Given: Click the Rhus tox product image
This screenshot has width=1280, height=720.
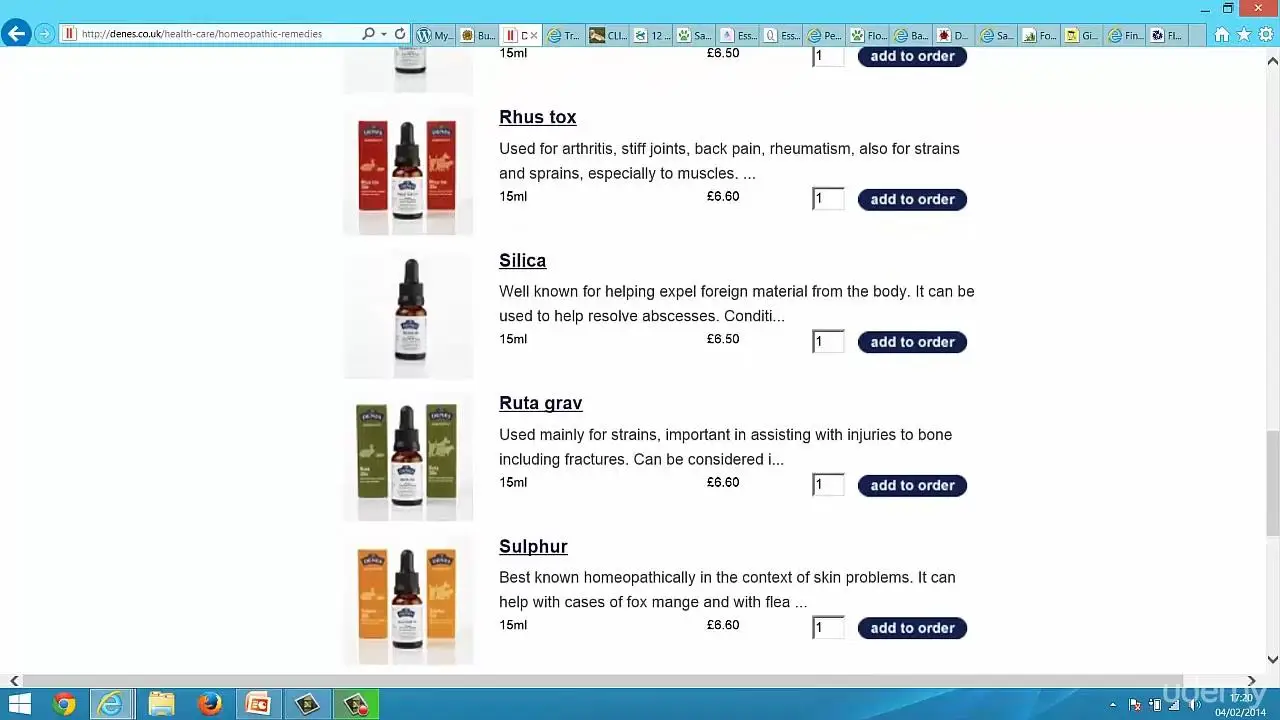Looking at the screenshot, I should pyautogui.click(x=408, y=171).
